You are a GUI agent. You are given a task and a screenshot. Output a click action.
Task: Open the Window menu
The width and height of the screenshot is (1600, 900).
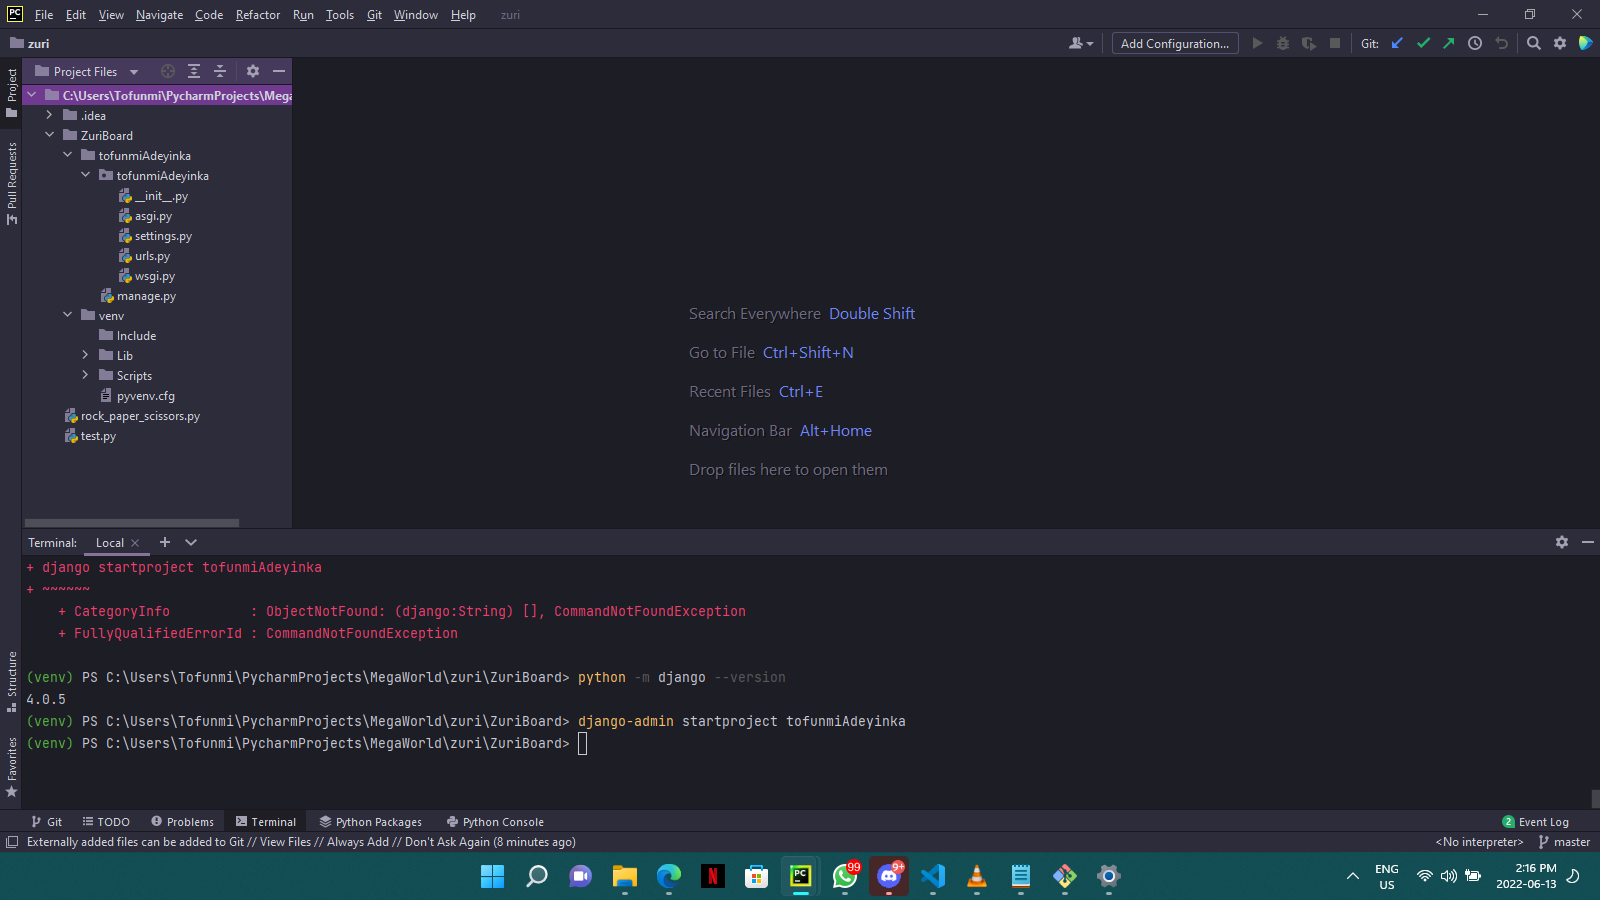[416, 15]
